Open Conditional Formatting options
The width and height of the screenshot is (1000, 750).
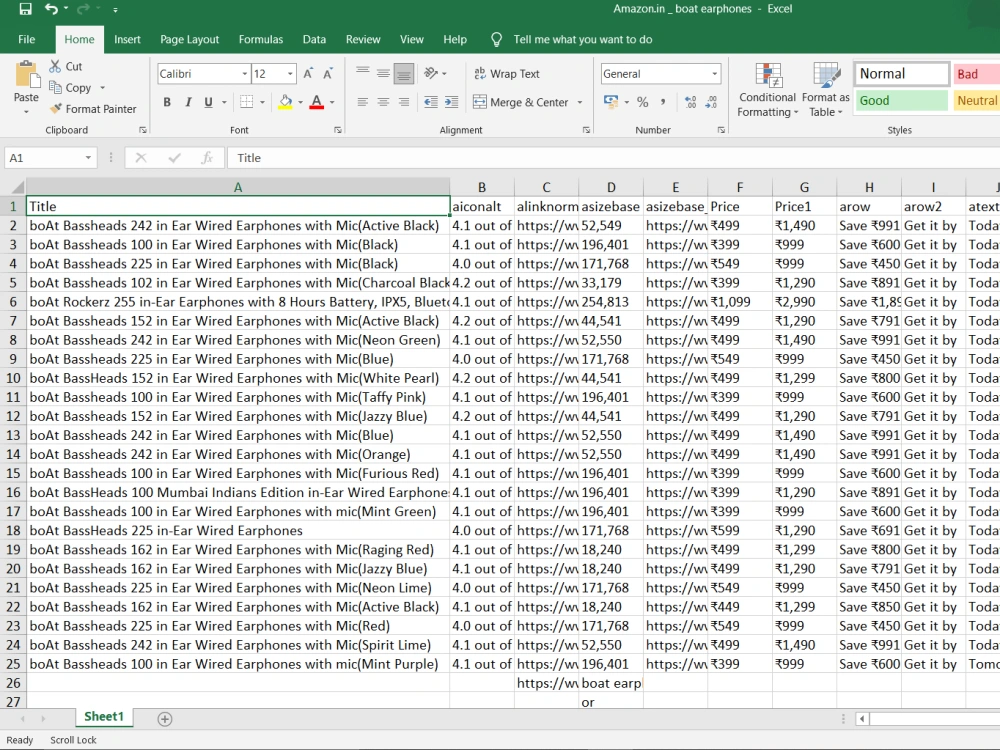point(767,88)
